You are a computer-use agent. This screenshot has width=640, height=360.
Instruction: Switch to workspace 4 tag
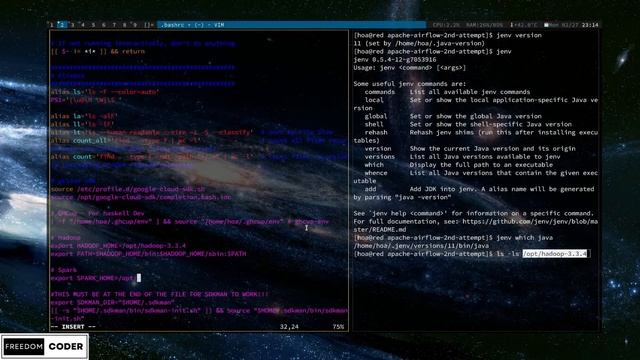point(83,25)
